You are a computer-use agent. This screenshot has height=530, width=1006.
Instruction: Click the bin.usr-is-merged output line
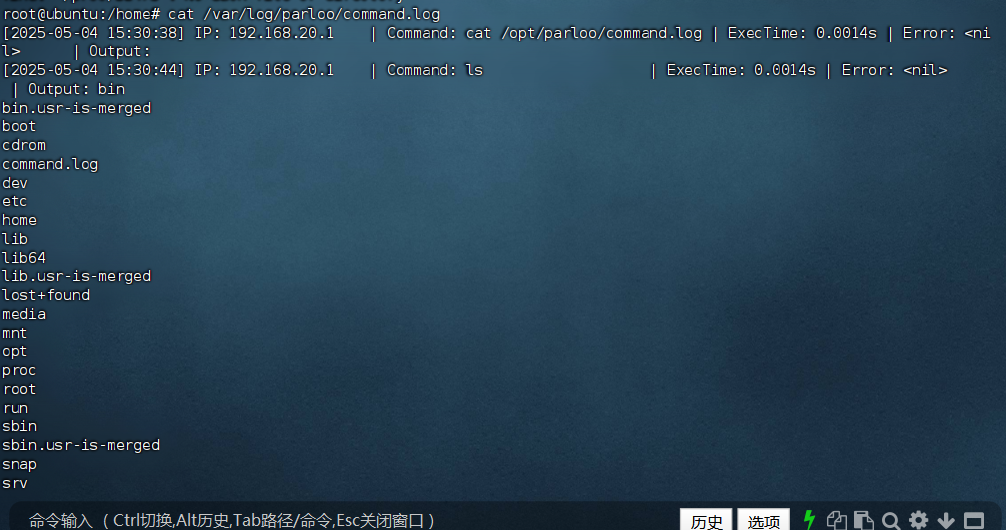[76, 108]
